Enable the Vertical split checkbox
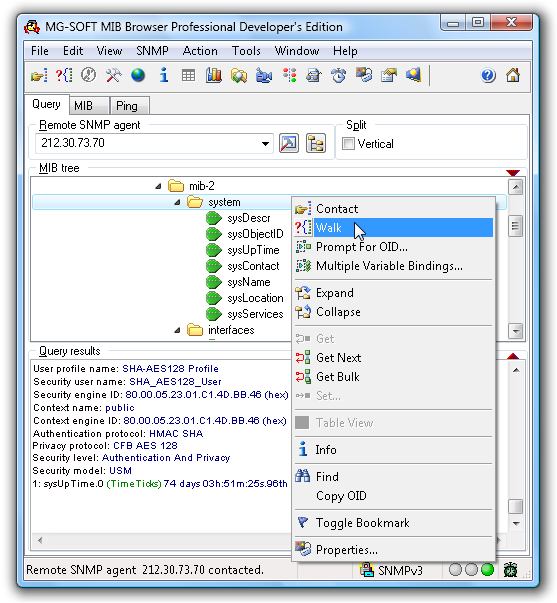The image size is (557, 603). 348,144
